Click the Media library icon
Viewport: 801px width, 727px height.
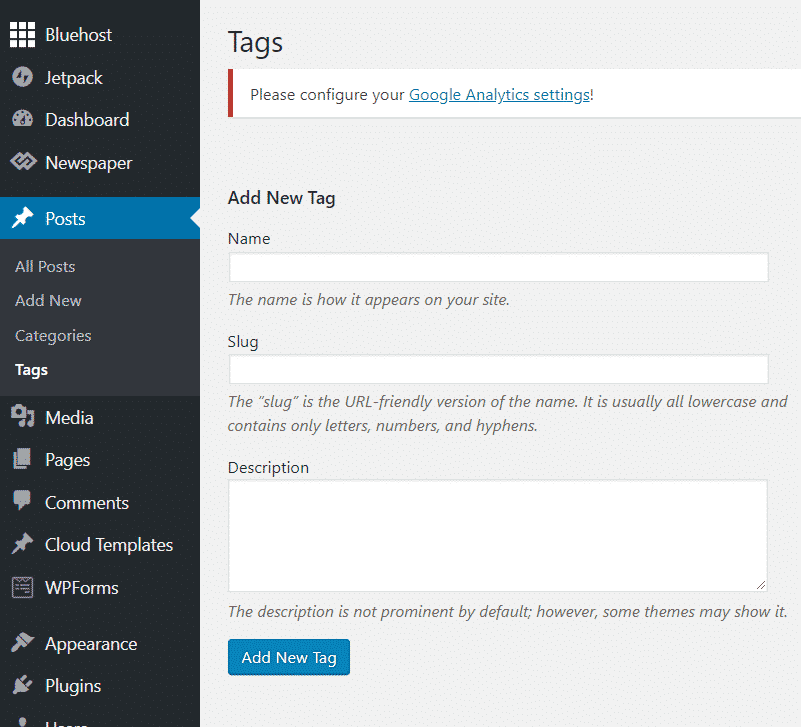(22, 416)
